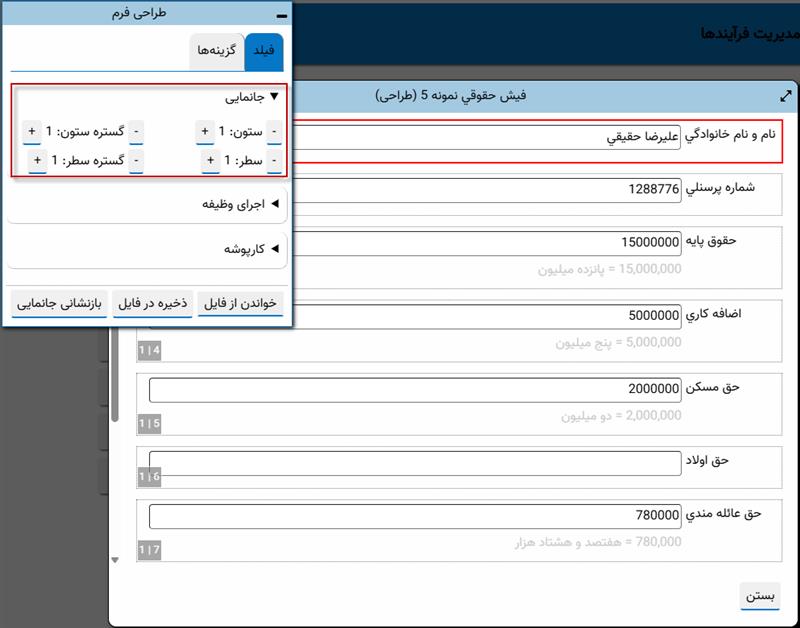Select the فیلد tab
Image resolution: width=800 pixels, height=628 pixels.
[x=264, y=51]
